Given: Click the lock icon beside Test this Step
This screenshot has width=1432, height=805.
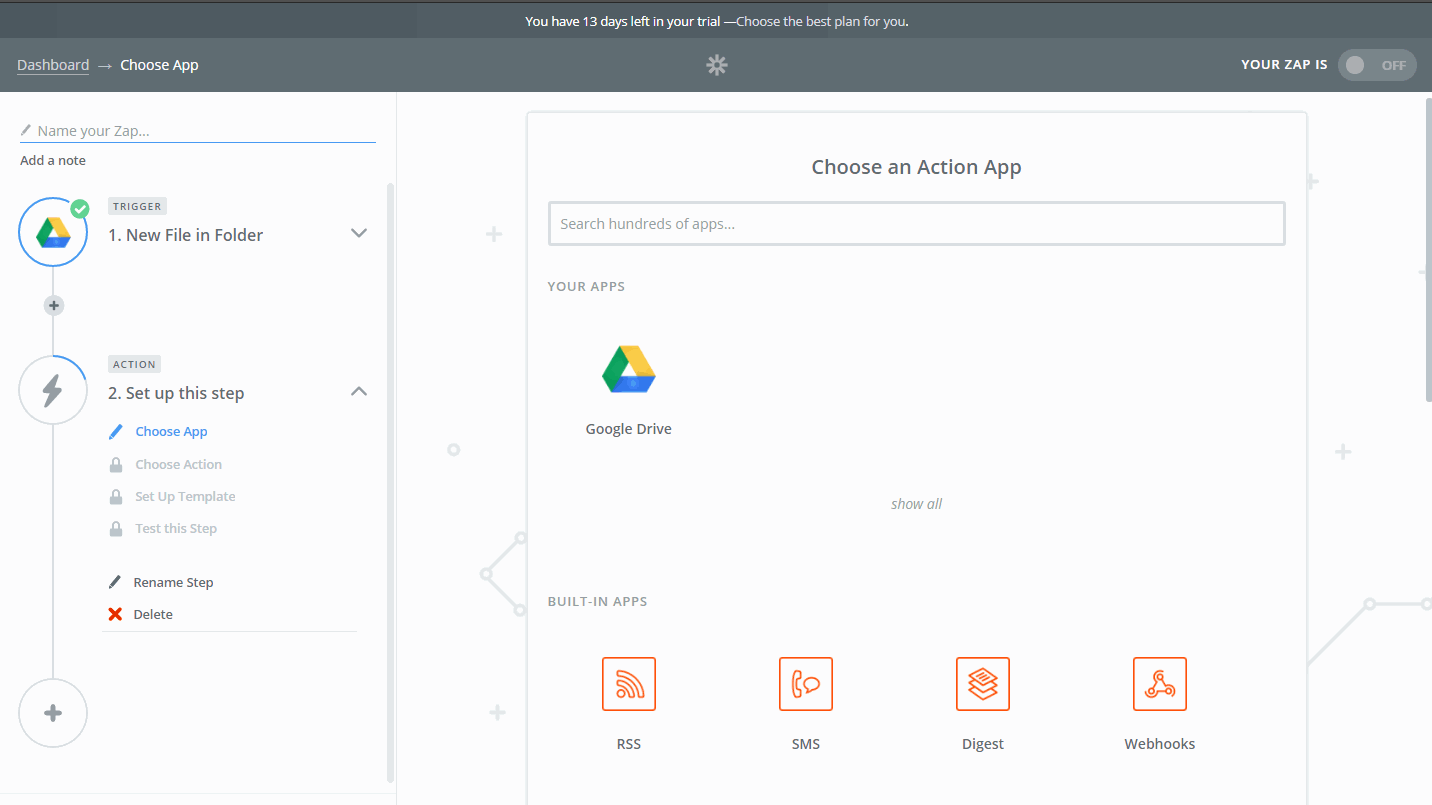Looking at the screenshot, I should coord(116,528).
